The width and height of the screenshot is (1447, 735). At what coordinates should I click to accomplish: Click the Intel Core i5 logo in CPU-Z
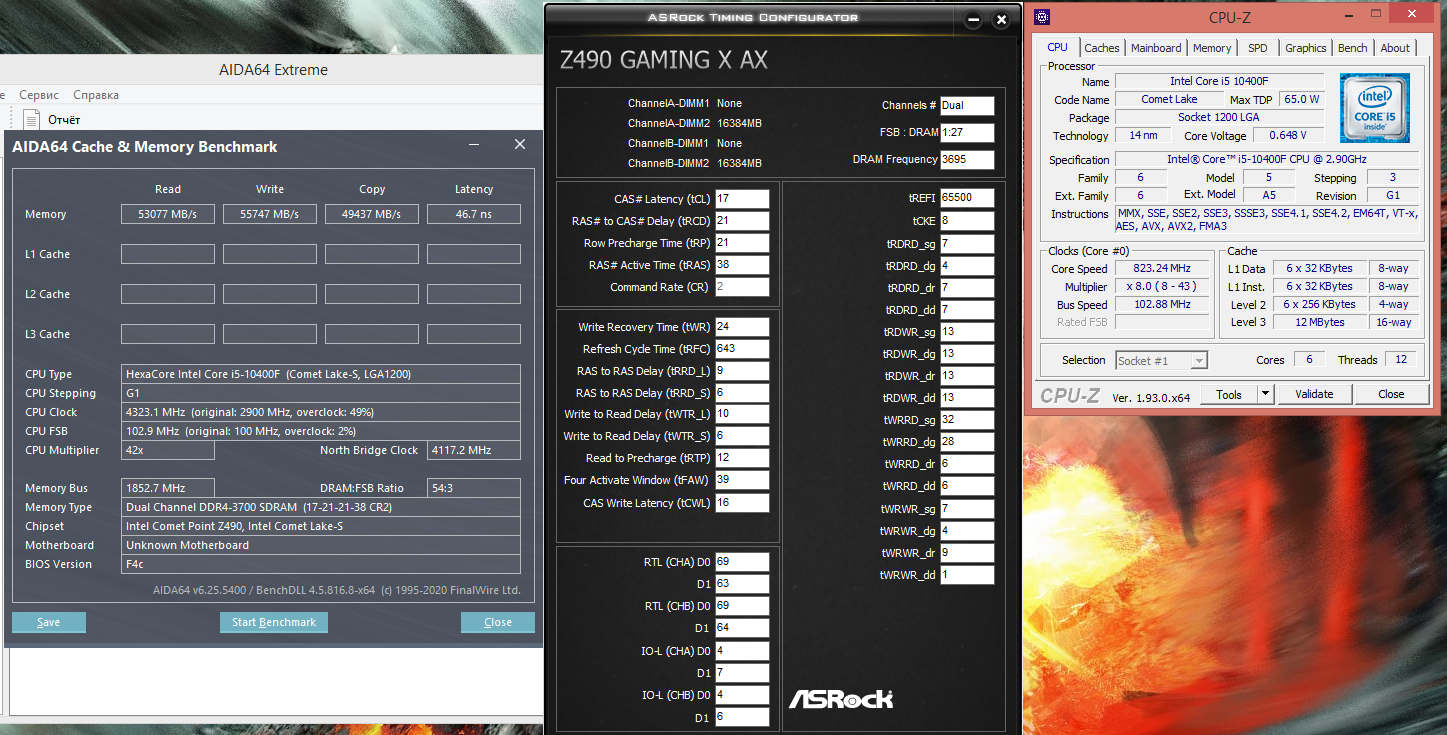point(1375,107)
